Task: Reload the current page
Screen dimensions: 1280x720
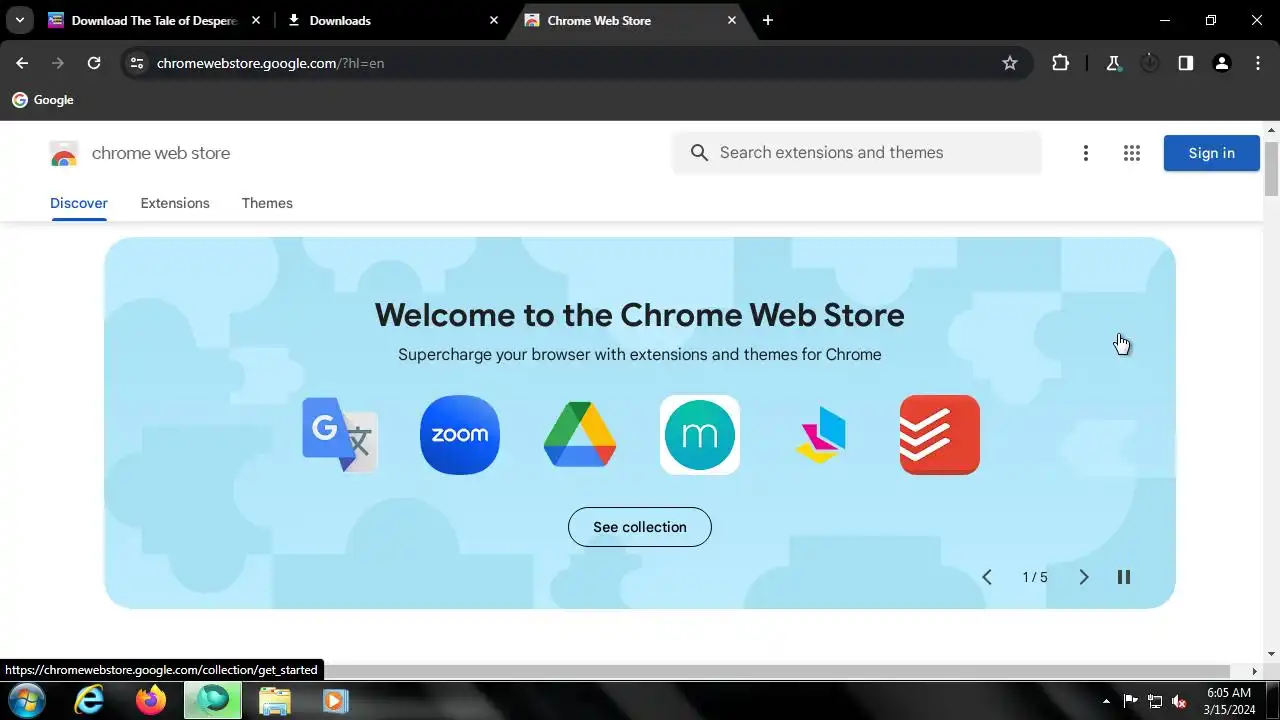Action: 94,63
